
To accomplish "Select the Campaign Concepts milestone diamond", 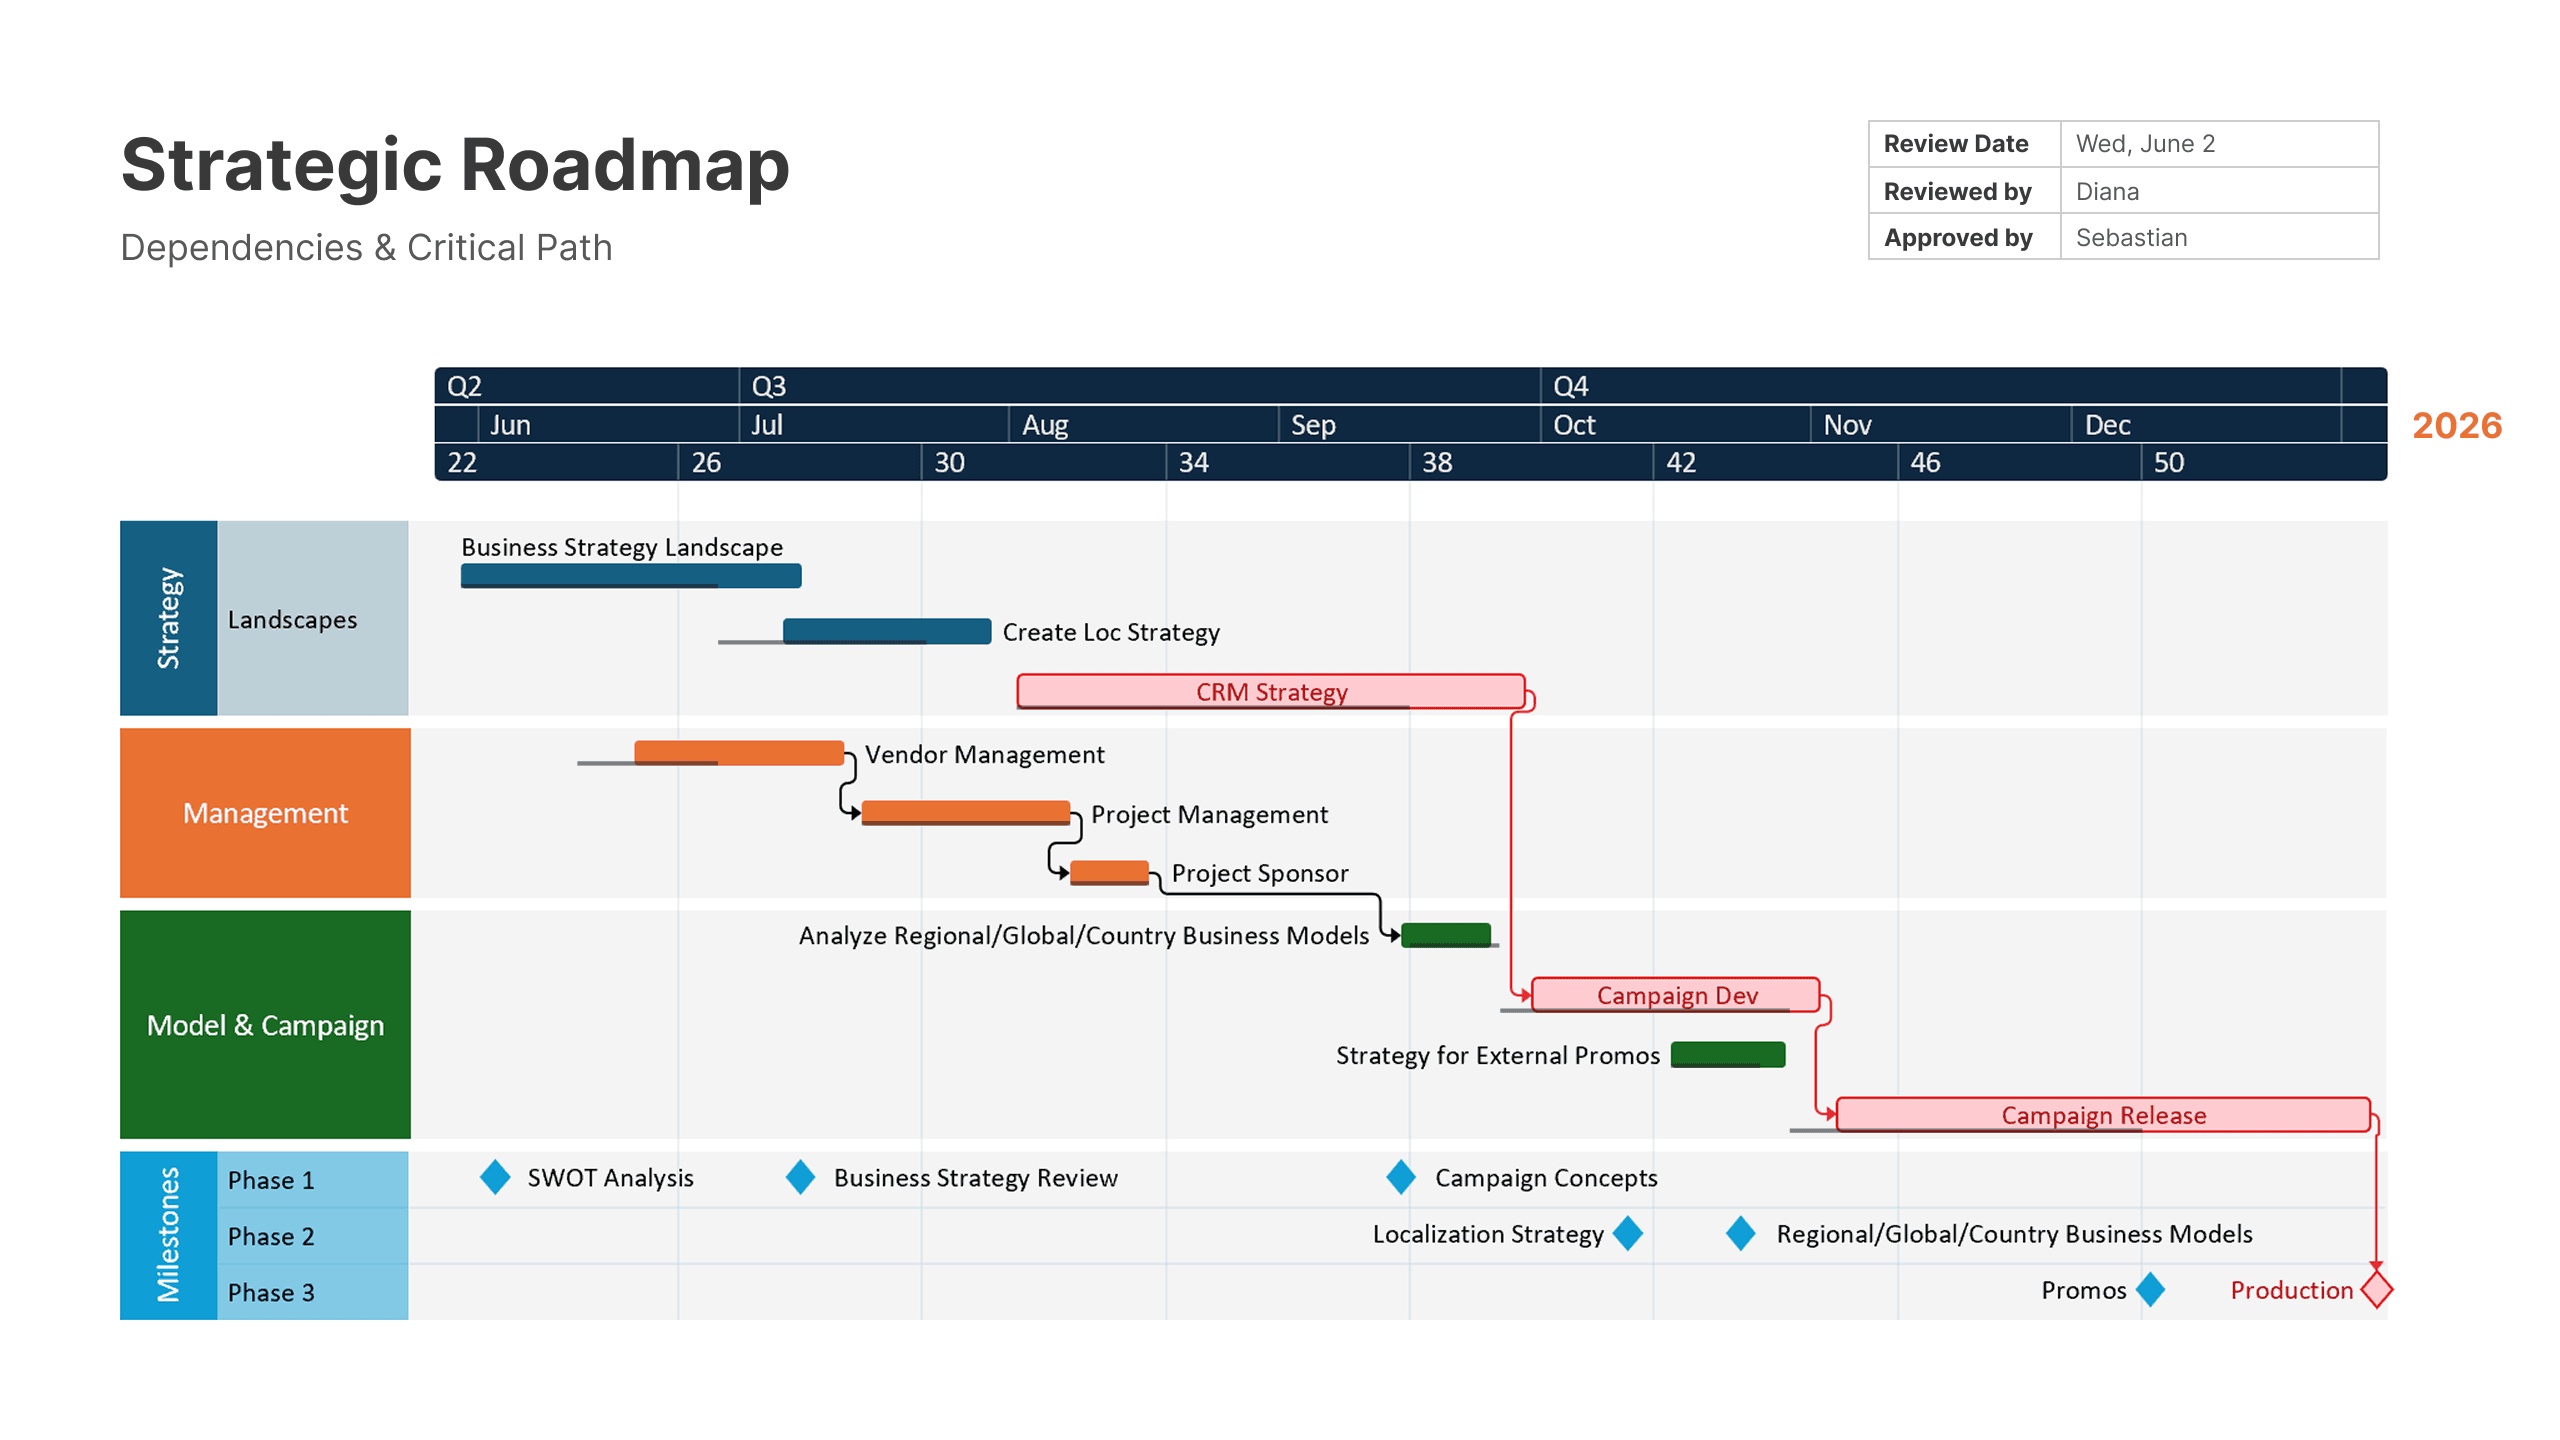I will point(1401,1178).
